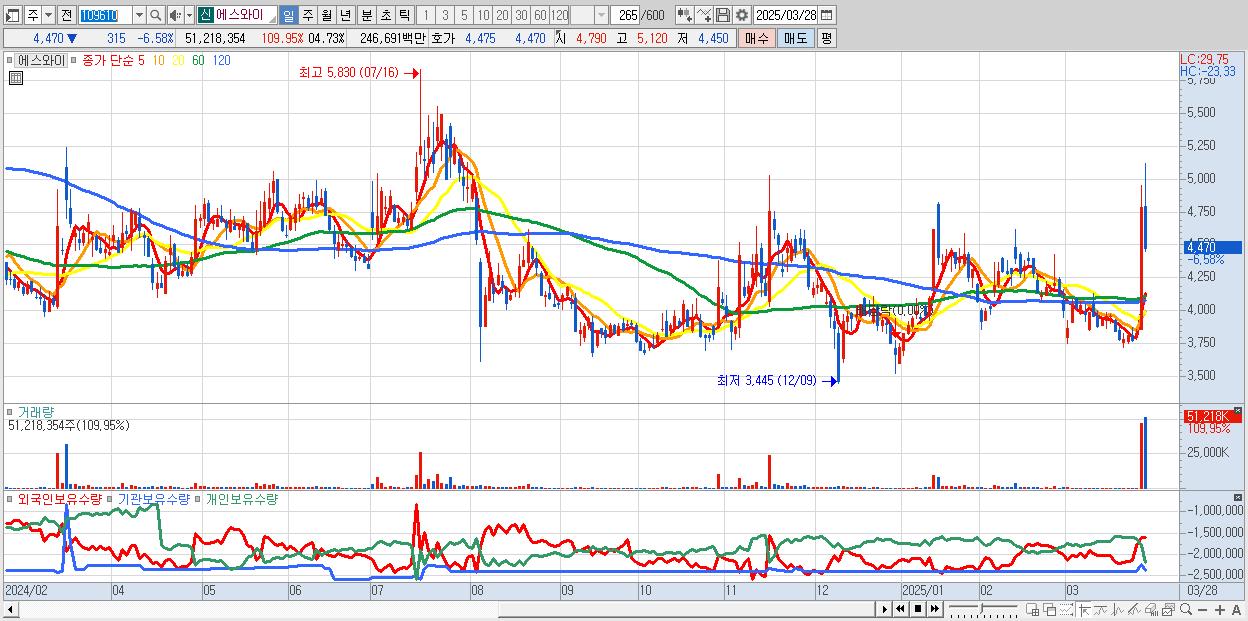Select interval 3 tab
Viewport: 1248px width, 621px height.
[445, 15]
